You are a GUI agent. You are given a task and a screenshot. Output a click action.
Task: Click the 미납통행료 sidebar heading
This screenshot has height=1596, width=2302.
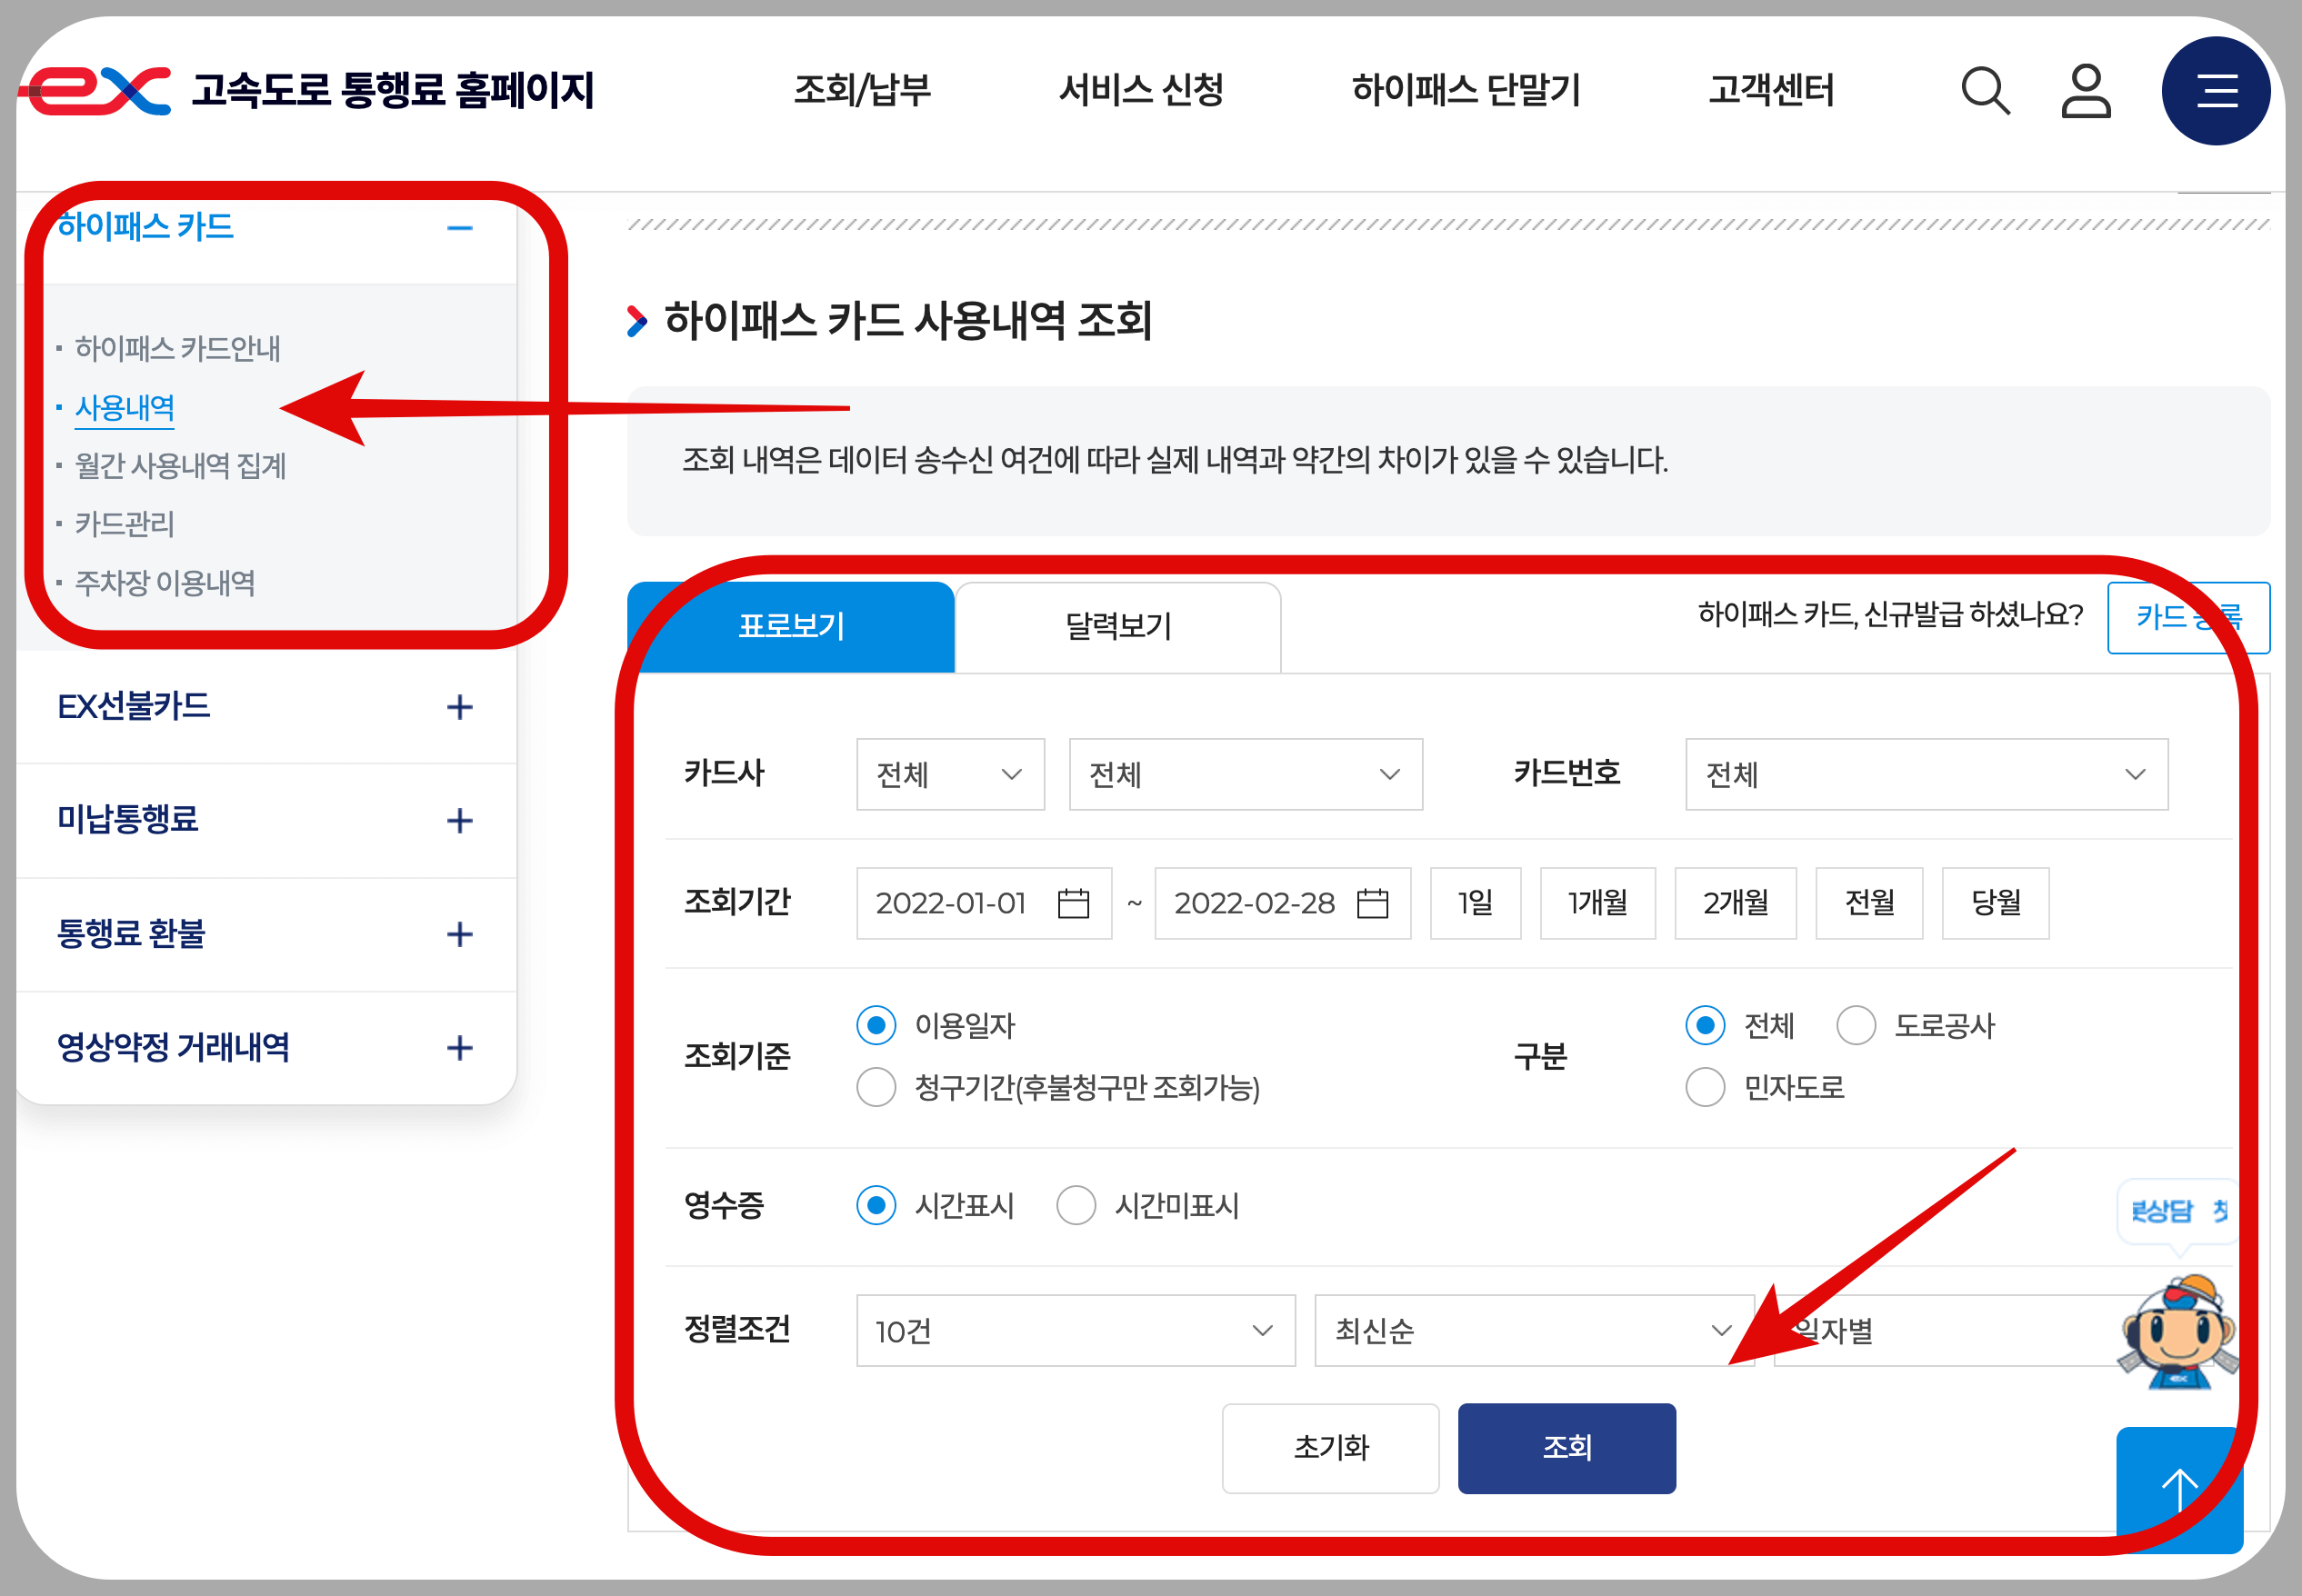pos(127,820)
